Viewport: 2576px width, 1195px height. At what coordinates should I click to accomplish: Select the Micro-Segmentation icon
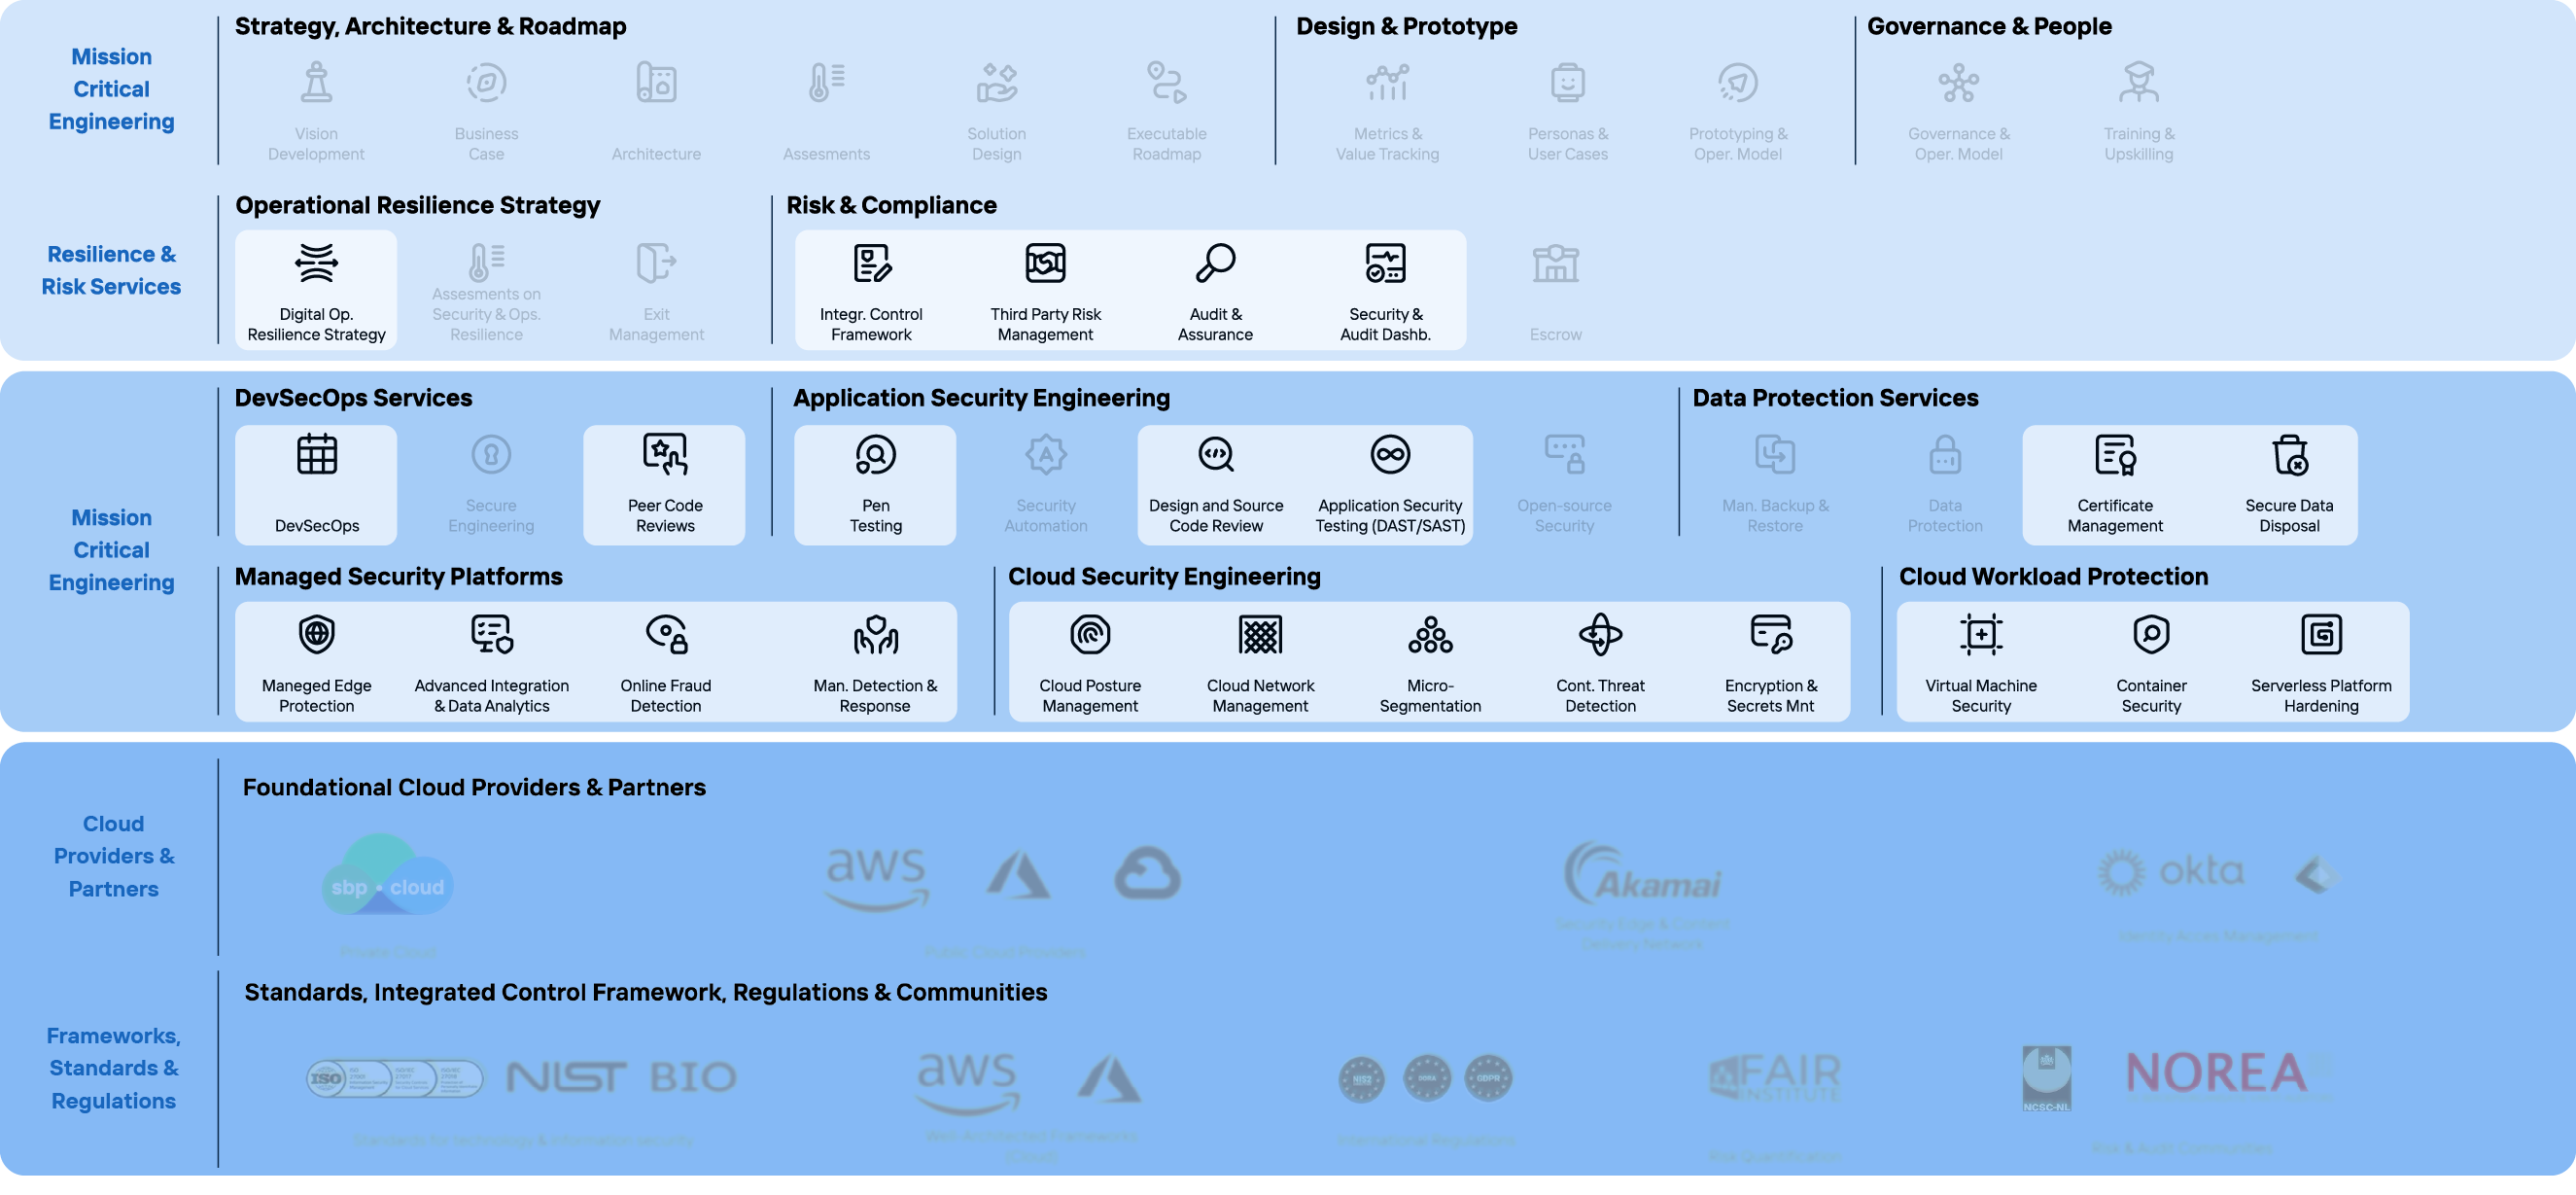[x=1430, y=634]
